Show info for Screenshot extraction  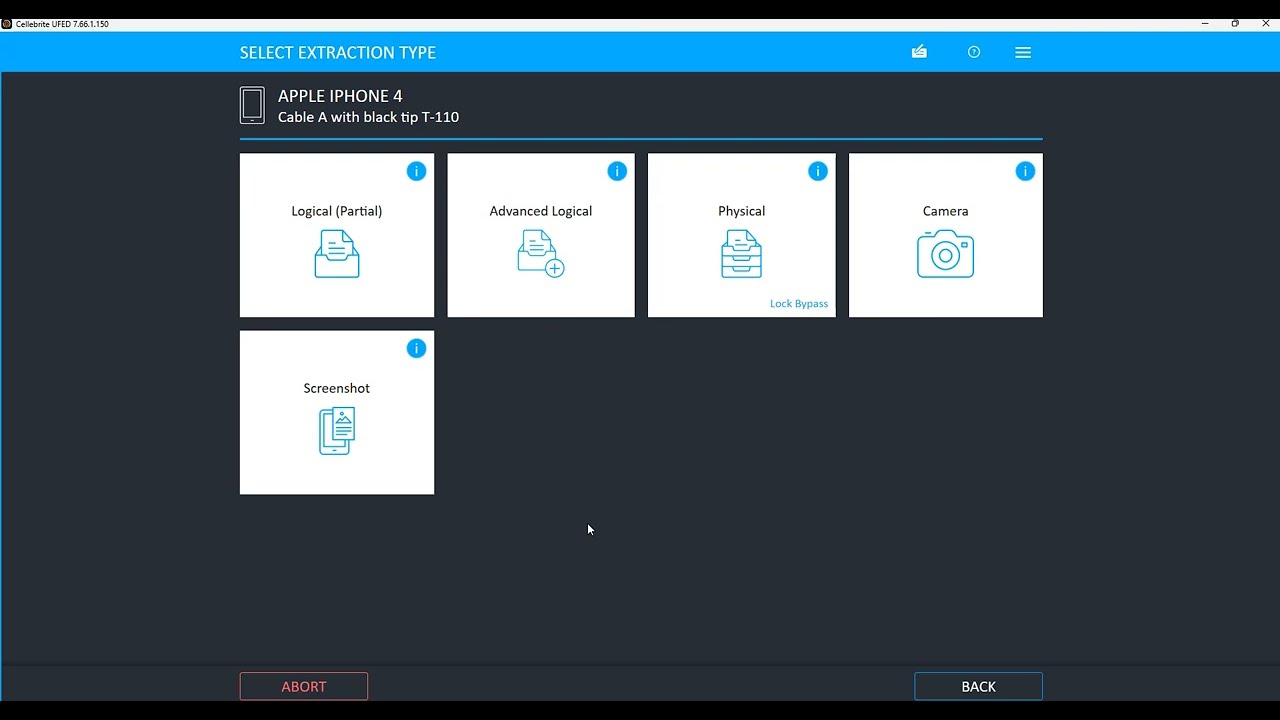click(x=416, y=348)
